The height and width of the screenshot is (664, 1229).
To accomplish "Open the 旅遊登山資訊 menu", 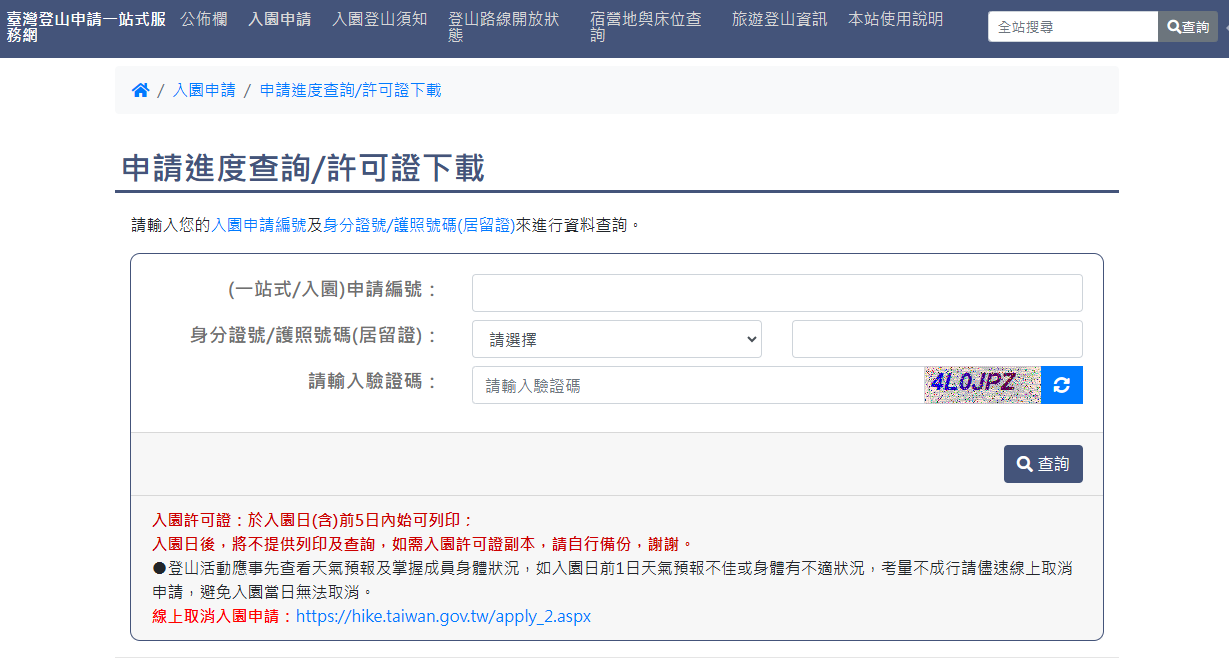I will click(x=779, y=19).
